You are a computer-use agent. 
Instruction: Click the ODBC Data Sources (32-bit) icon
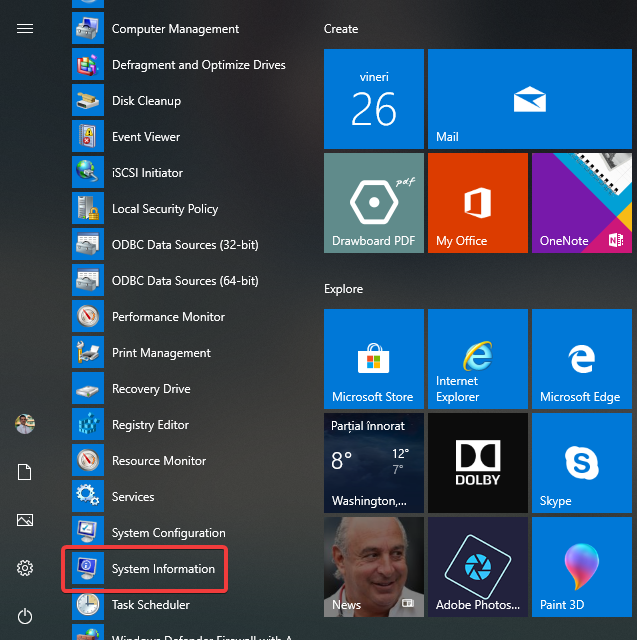[x=88, y=244]
